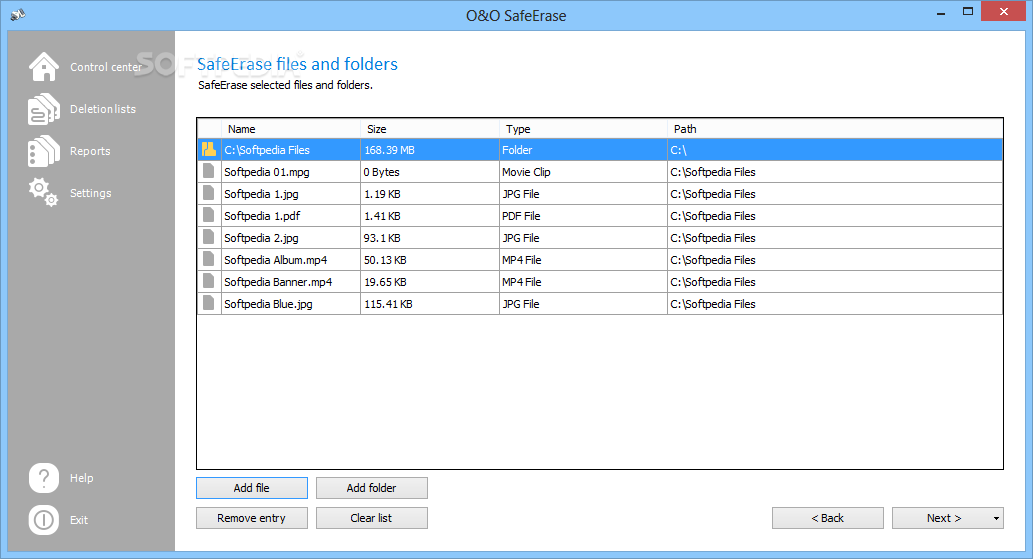1033x559 pixels.
Task: Sort by the Size column header
Action: click(430, 129)
